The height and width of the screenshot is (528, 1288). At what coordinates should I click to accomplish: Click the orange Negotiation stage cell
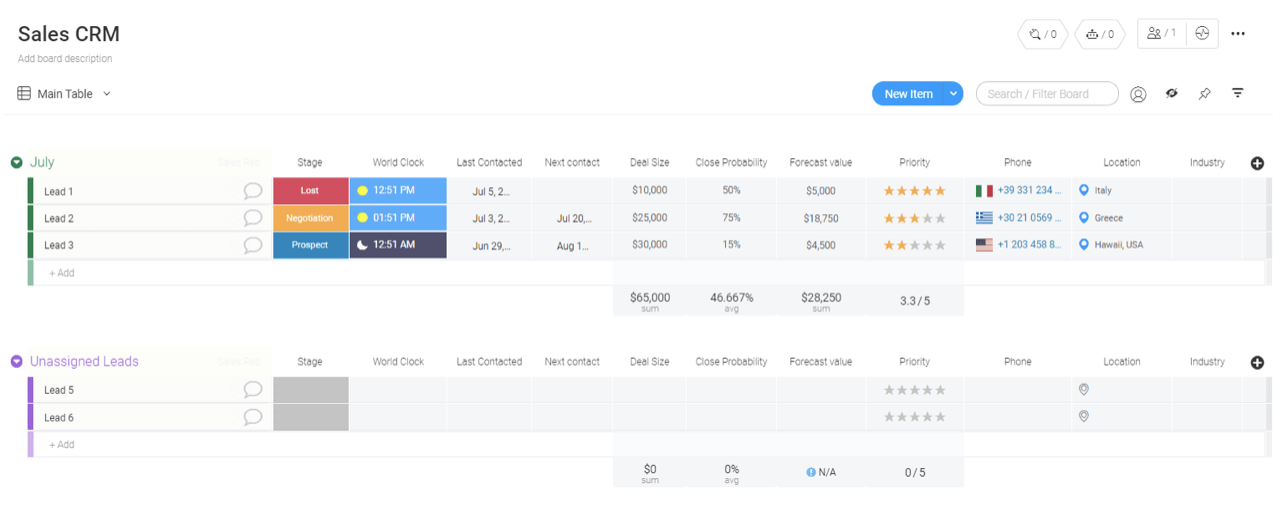click(310, 218)
